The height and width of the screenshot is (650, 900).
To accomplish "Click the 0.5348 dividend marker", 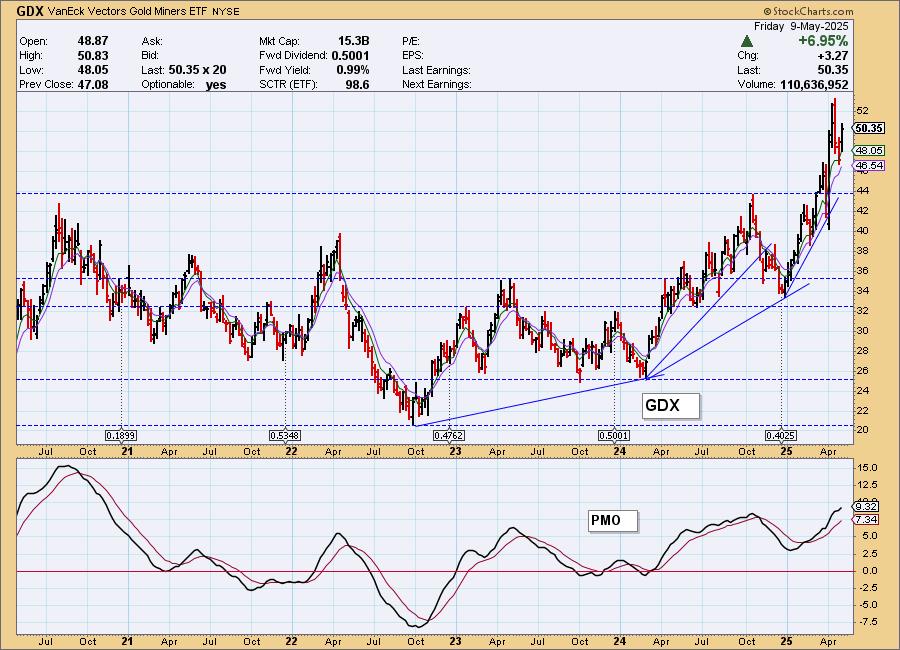I will [x=285, y=436].
